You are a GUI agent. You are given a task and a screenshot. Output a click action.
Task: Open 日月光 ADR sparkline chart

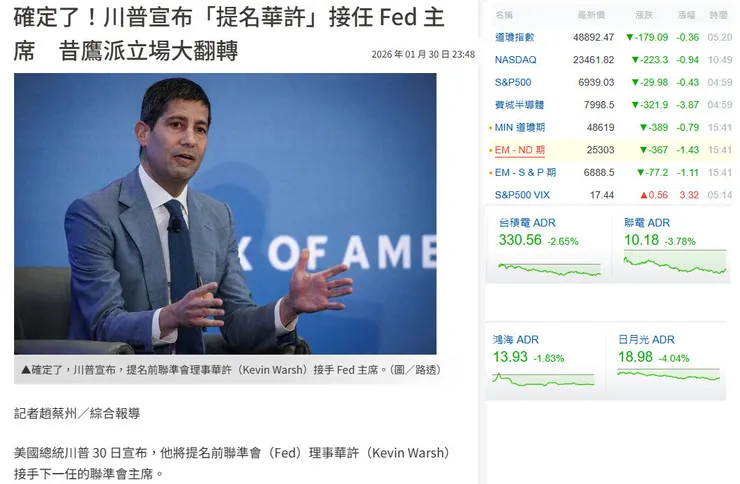click(x=668, y=376)
